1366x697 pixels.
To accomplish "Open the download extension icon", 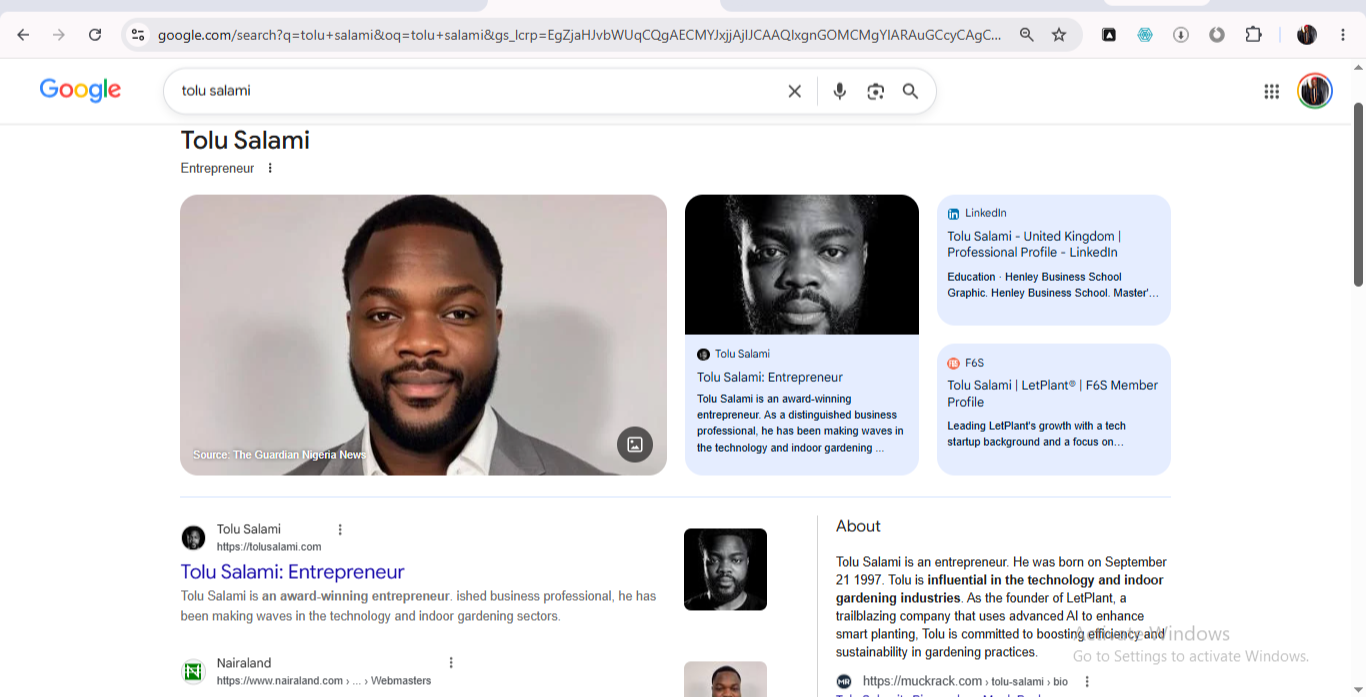I will pos(1181,35).
